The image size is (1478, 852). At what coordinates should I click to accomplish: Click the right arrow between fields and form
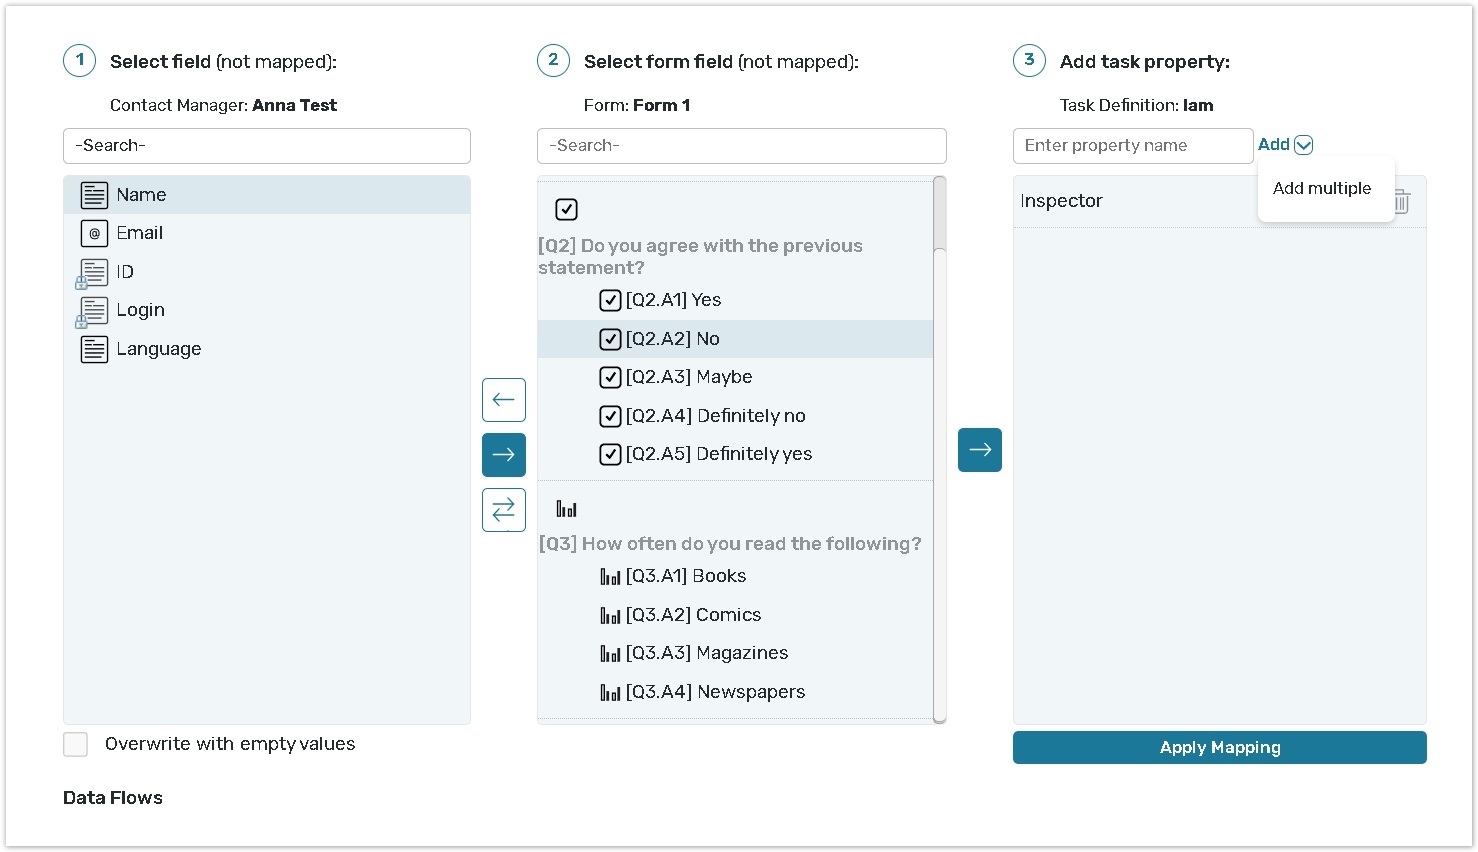point(503,455)
